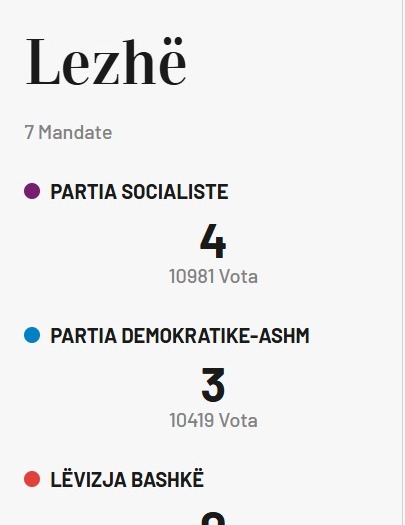Click the word SOCIALISTE in the party name
Image resolution: width=405 pixels, height=525 pixels.
[x=175, y=192]
